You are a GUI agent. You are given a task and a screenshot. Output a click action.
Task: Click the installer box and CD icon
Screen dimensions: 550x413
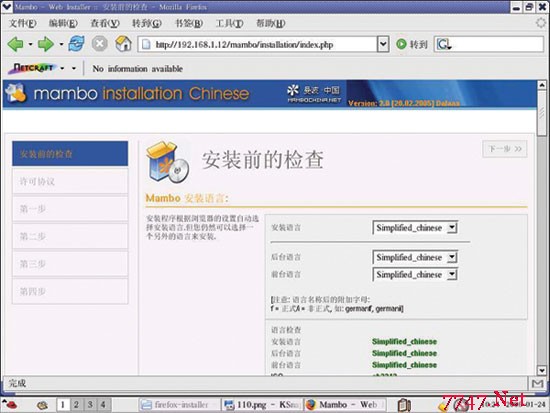tap(168, 162)
